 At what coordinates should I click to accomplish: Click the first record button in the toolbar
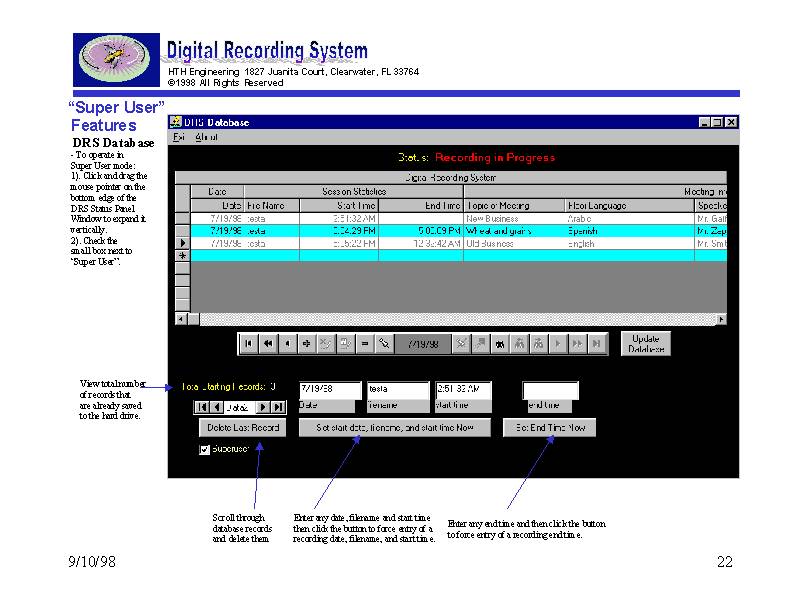(248, 343)
